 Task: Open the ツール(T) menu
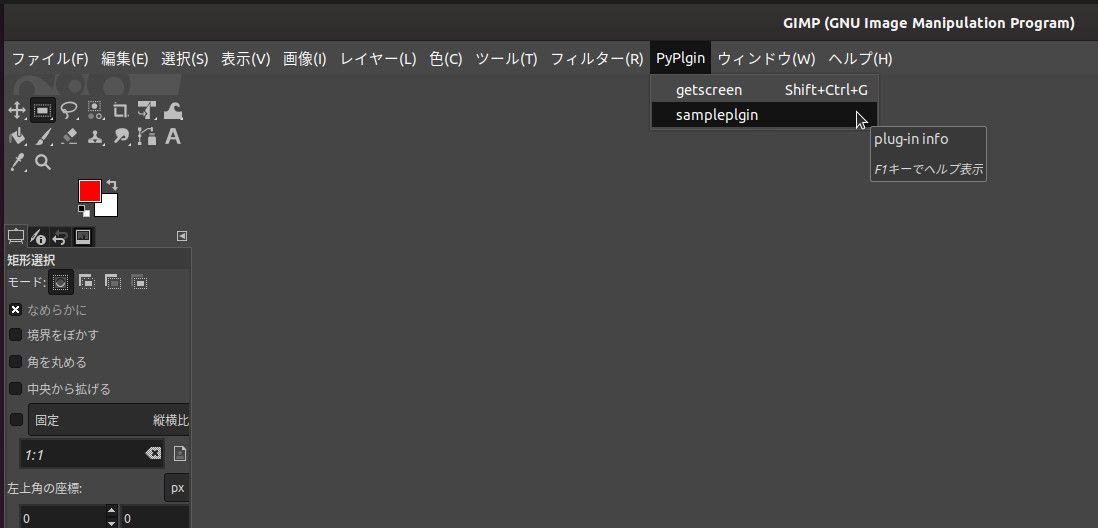[x=506, y=59]
